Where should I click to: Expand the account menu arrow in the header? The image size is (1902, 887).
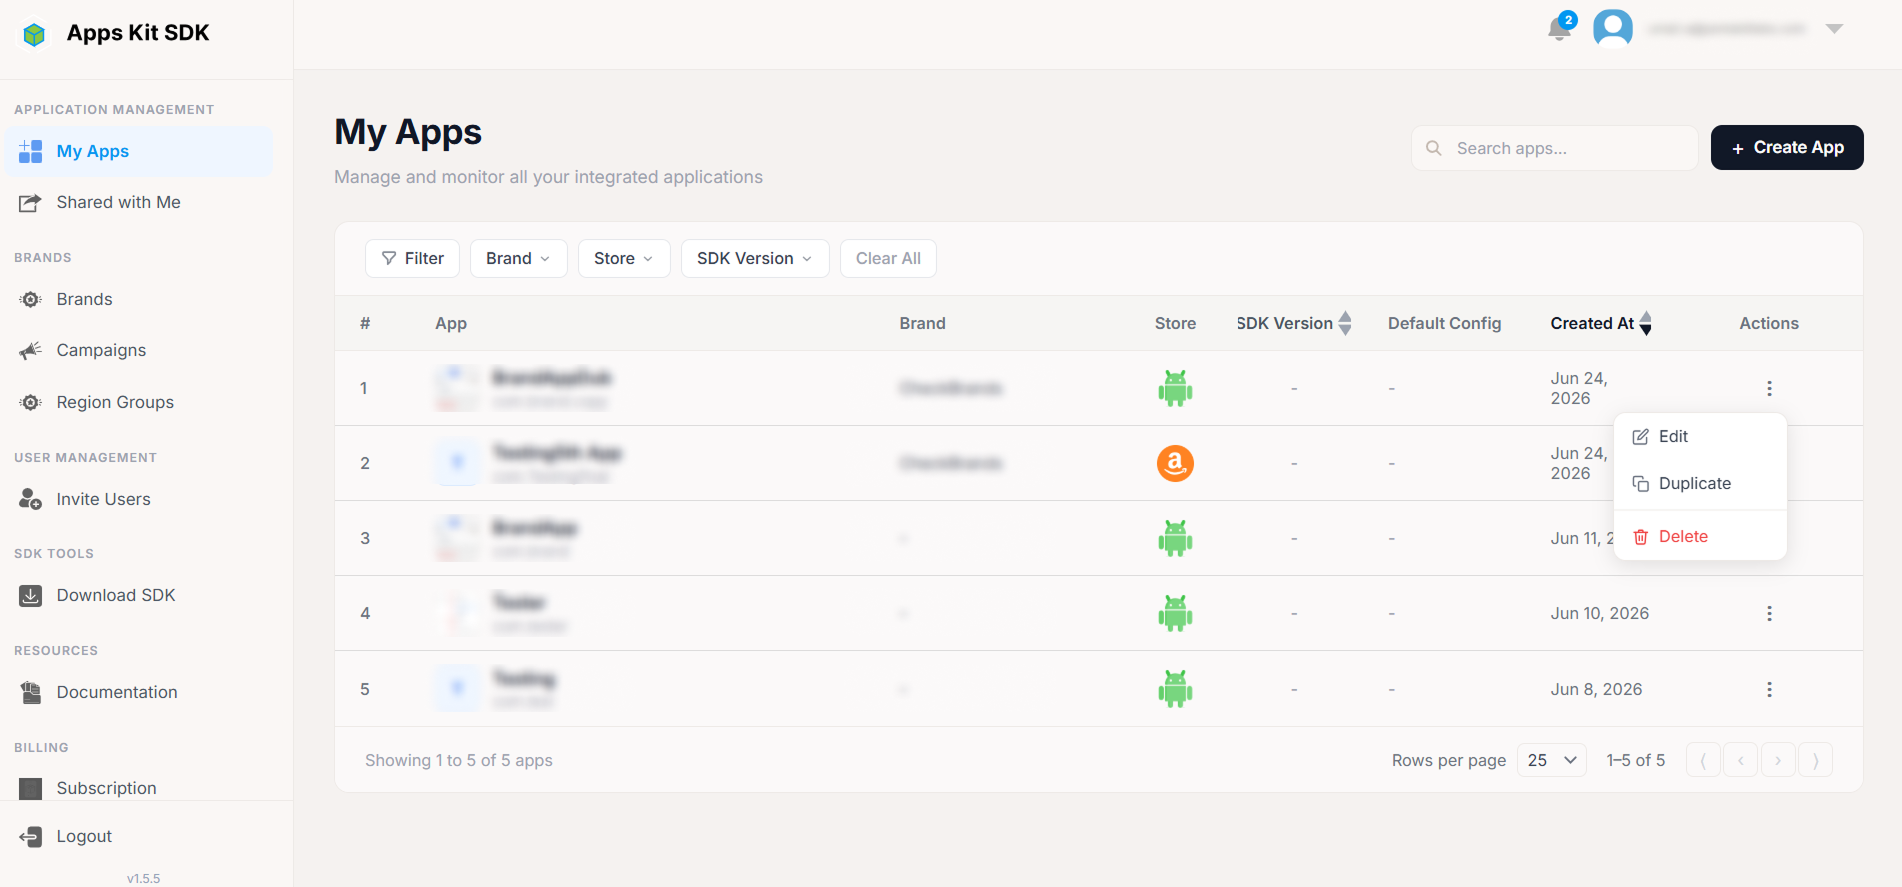coord(1834,29)
